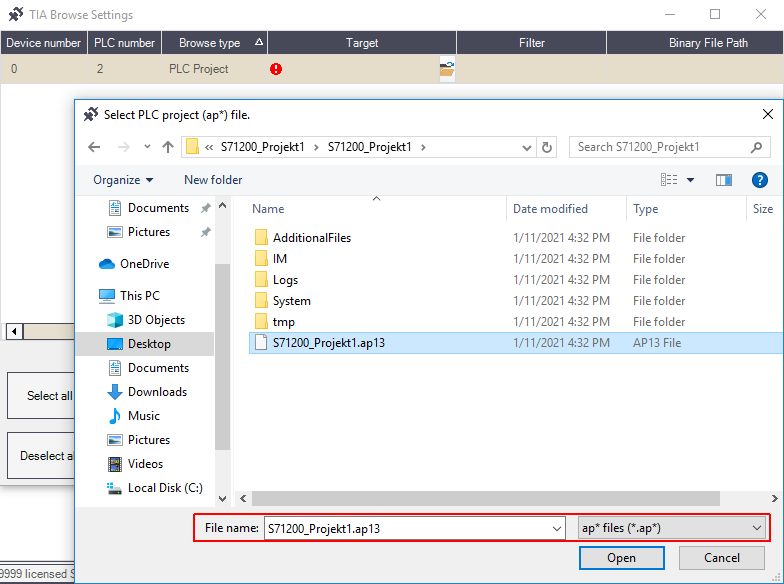Open pinned Pictures quick access item
Image resolution: width=784 pixels, height=584 pixels.
pos(138,232)
